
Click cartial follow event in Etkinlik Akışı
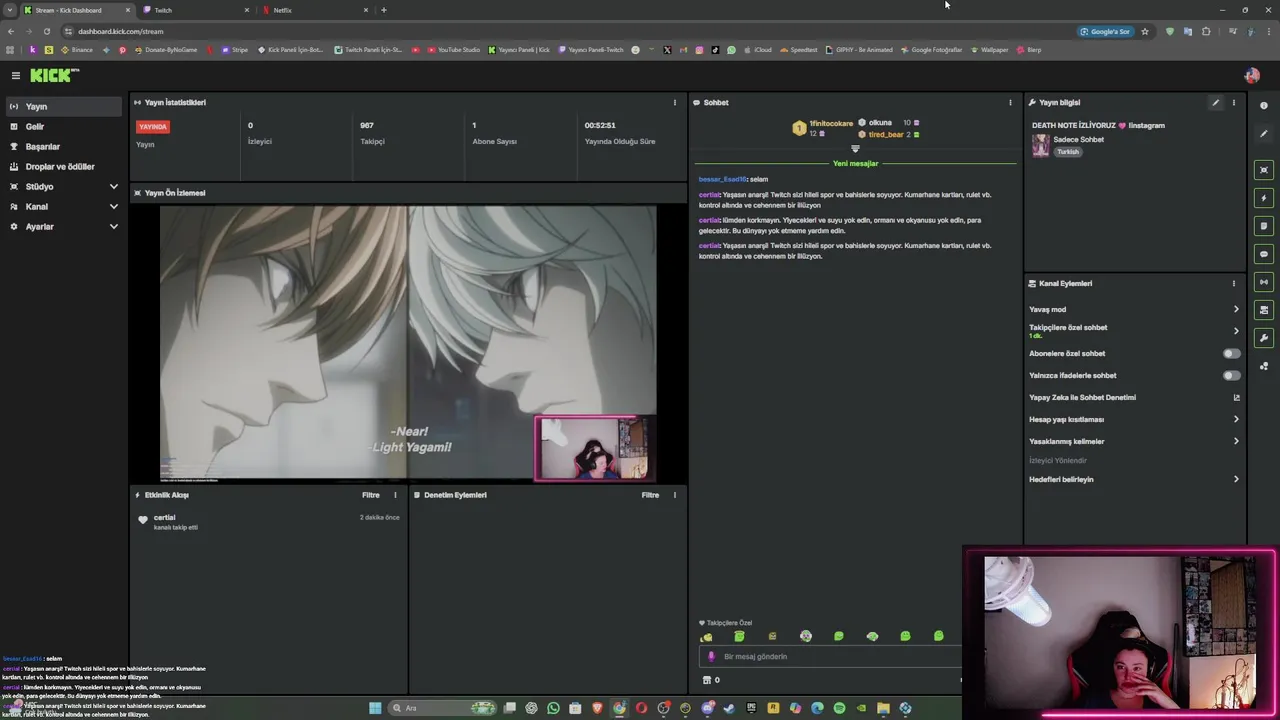[x=269, y=521]
